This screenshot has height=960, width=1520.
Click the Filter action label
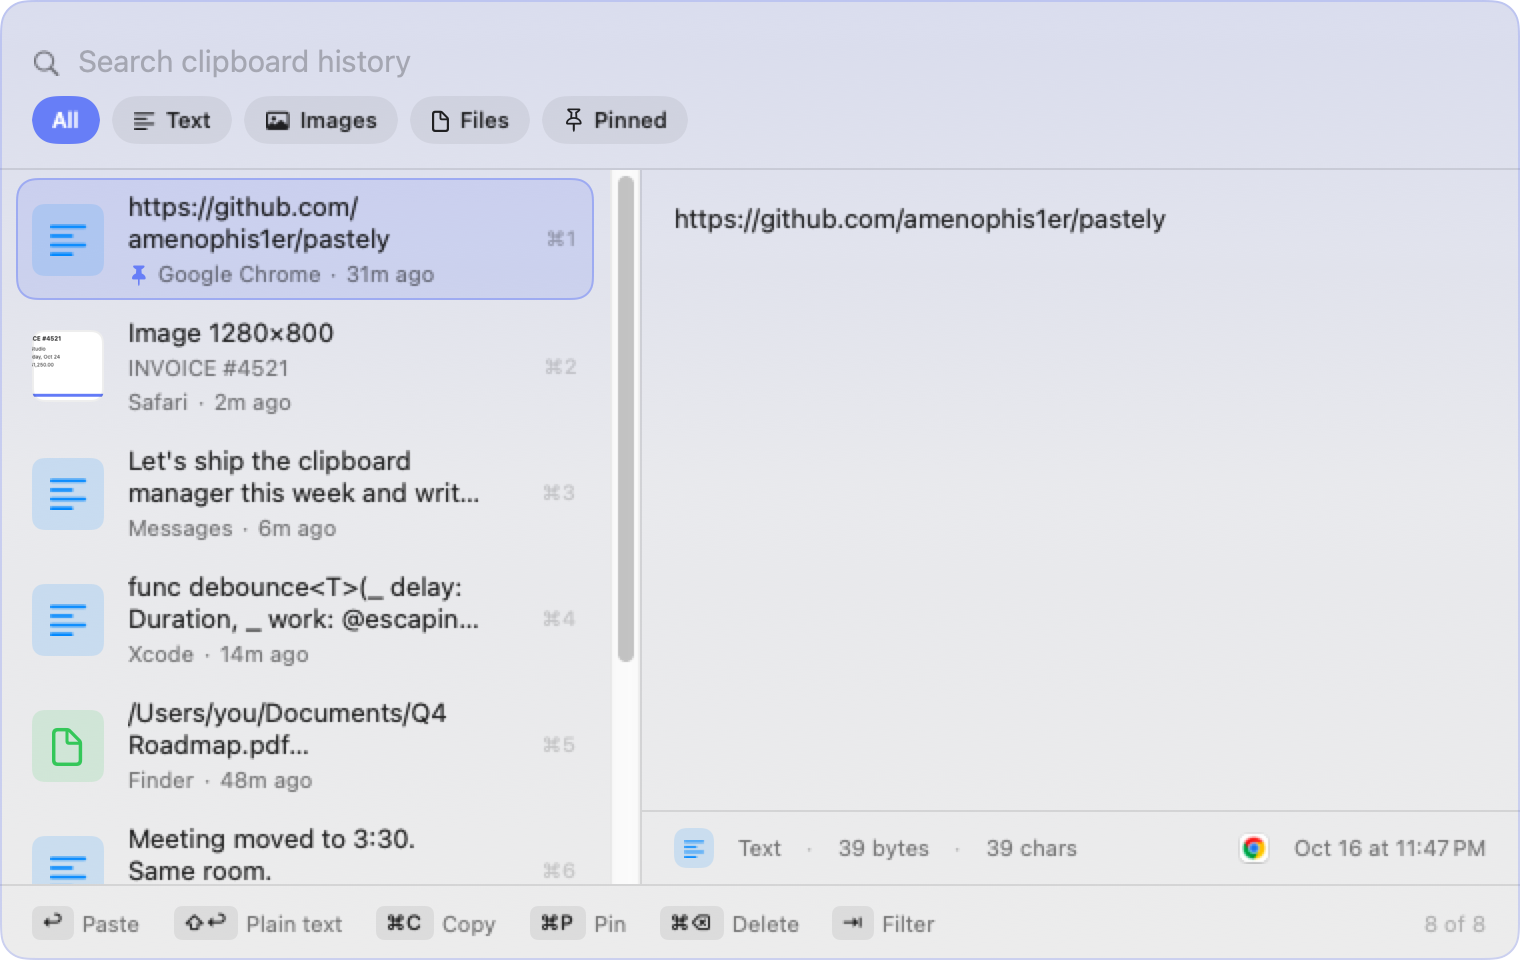908,924
